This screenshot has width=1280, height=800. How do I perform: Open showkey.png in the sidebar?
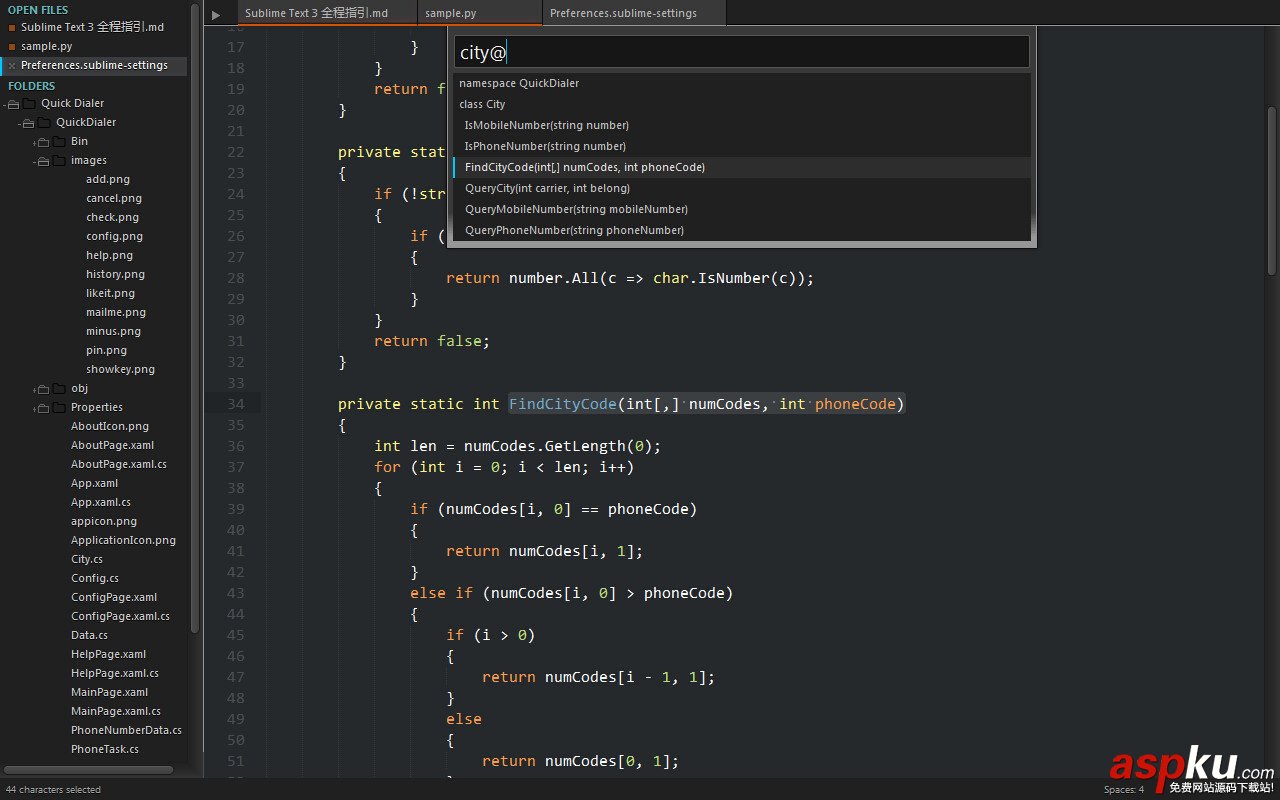[120, 369]
